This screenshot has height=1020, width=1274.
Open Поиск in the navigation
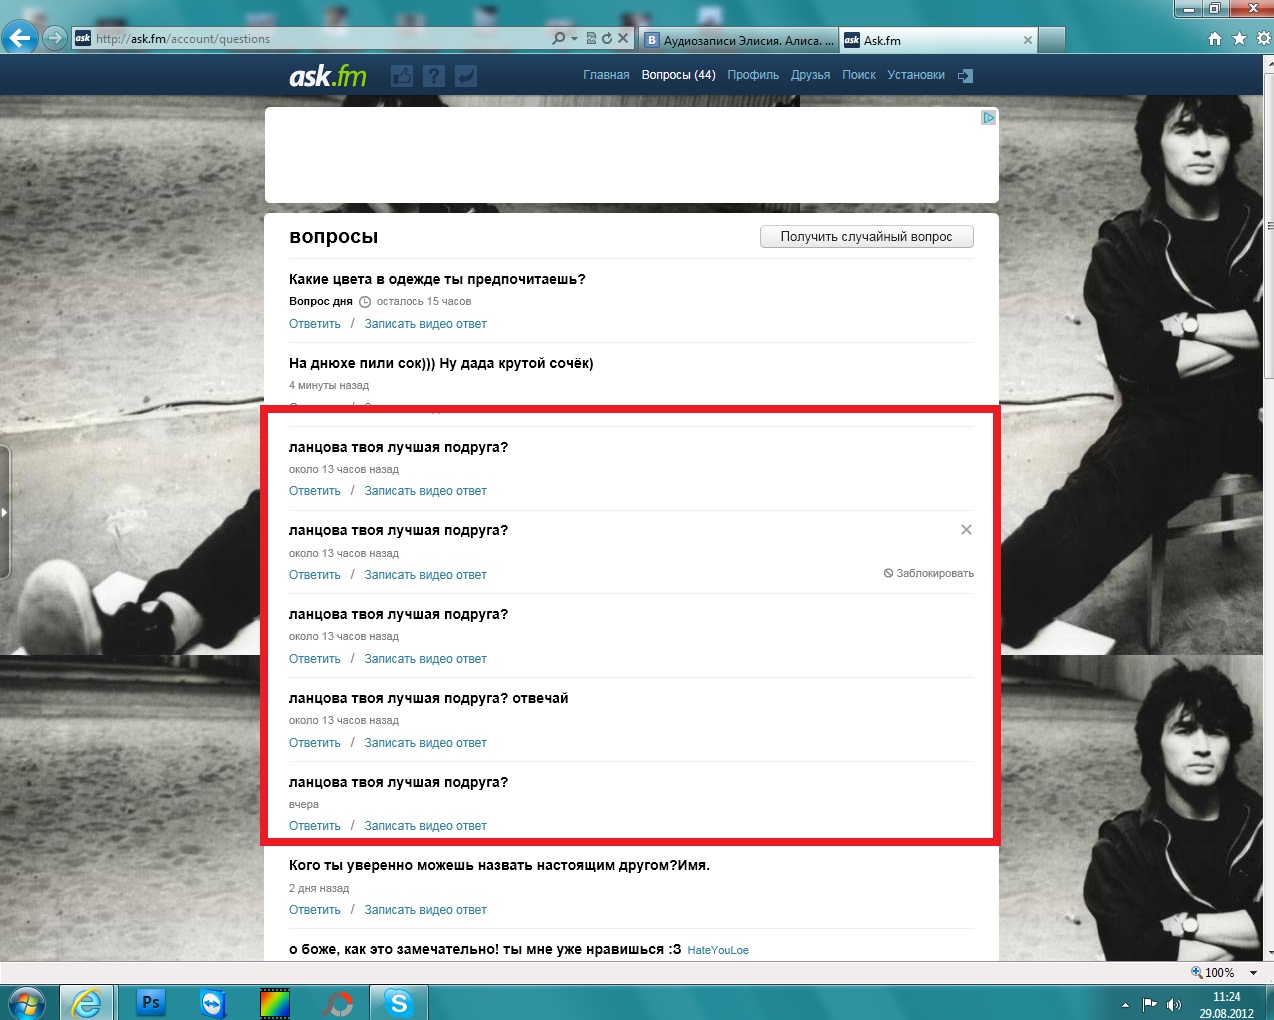point(858,75)
